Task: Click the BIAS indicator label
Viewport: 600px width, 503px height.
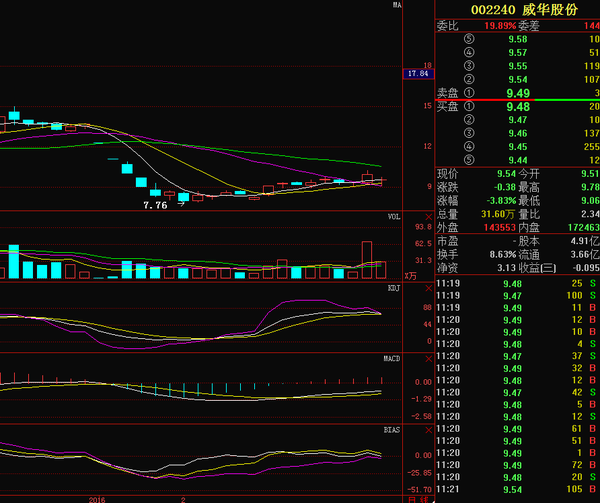Action: 392,430
